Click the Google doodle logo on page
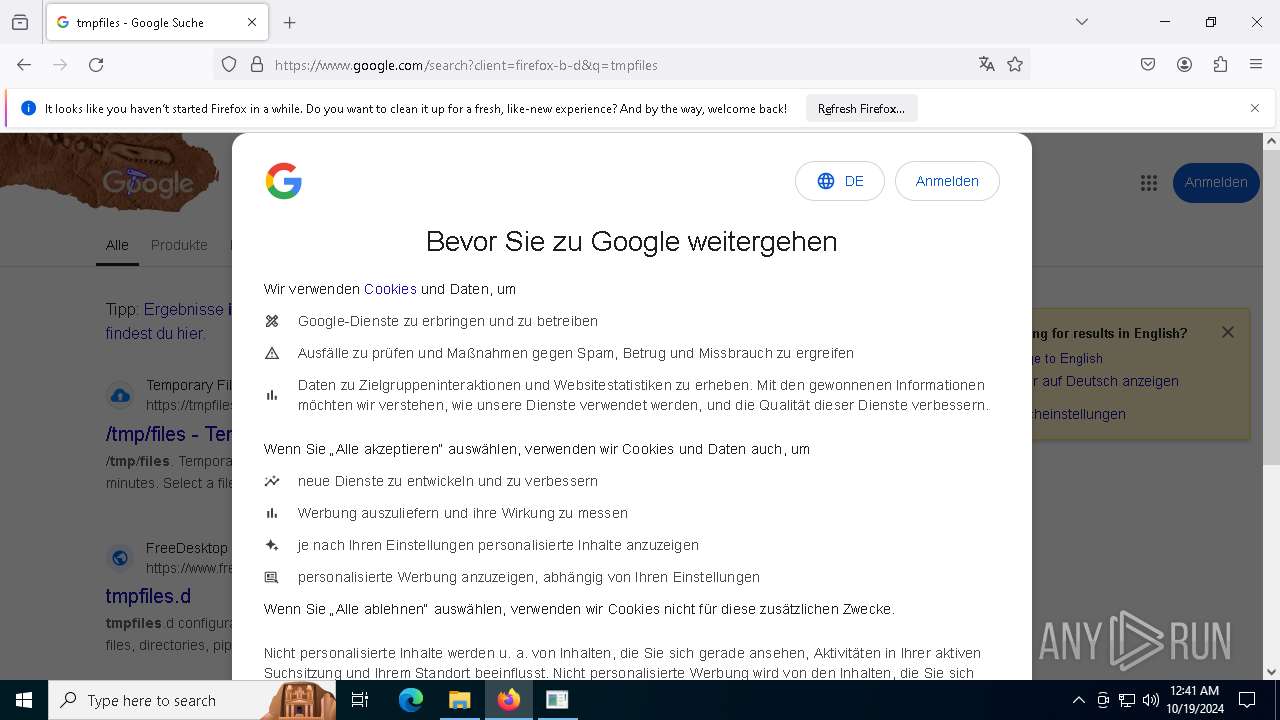The width and height of the screenshot is (1280, 720). 148,183
